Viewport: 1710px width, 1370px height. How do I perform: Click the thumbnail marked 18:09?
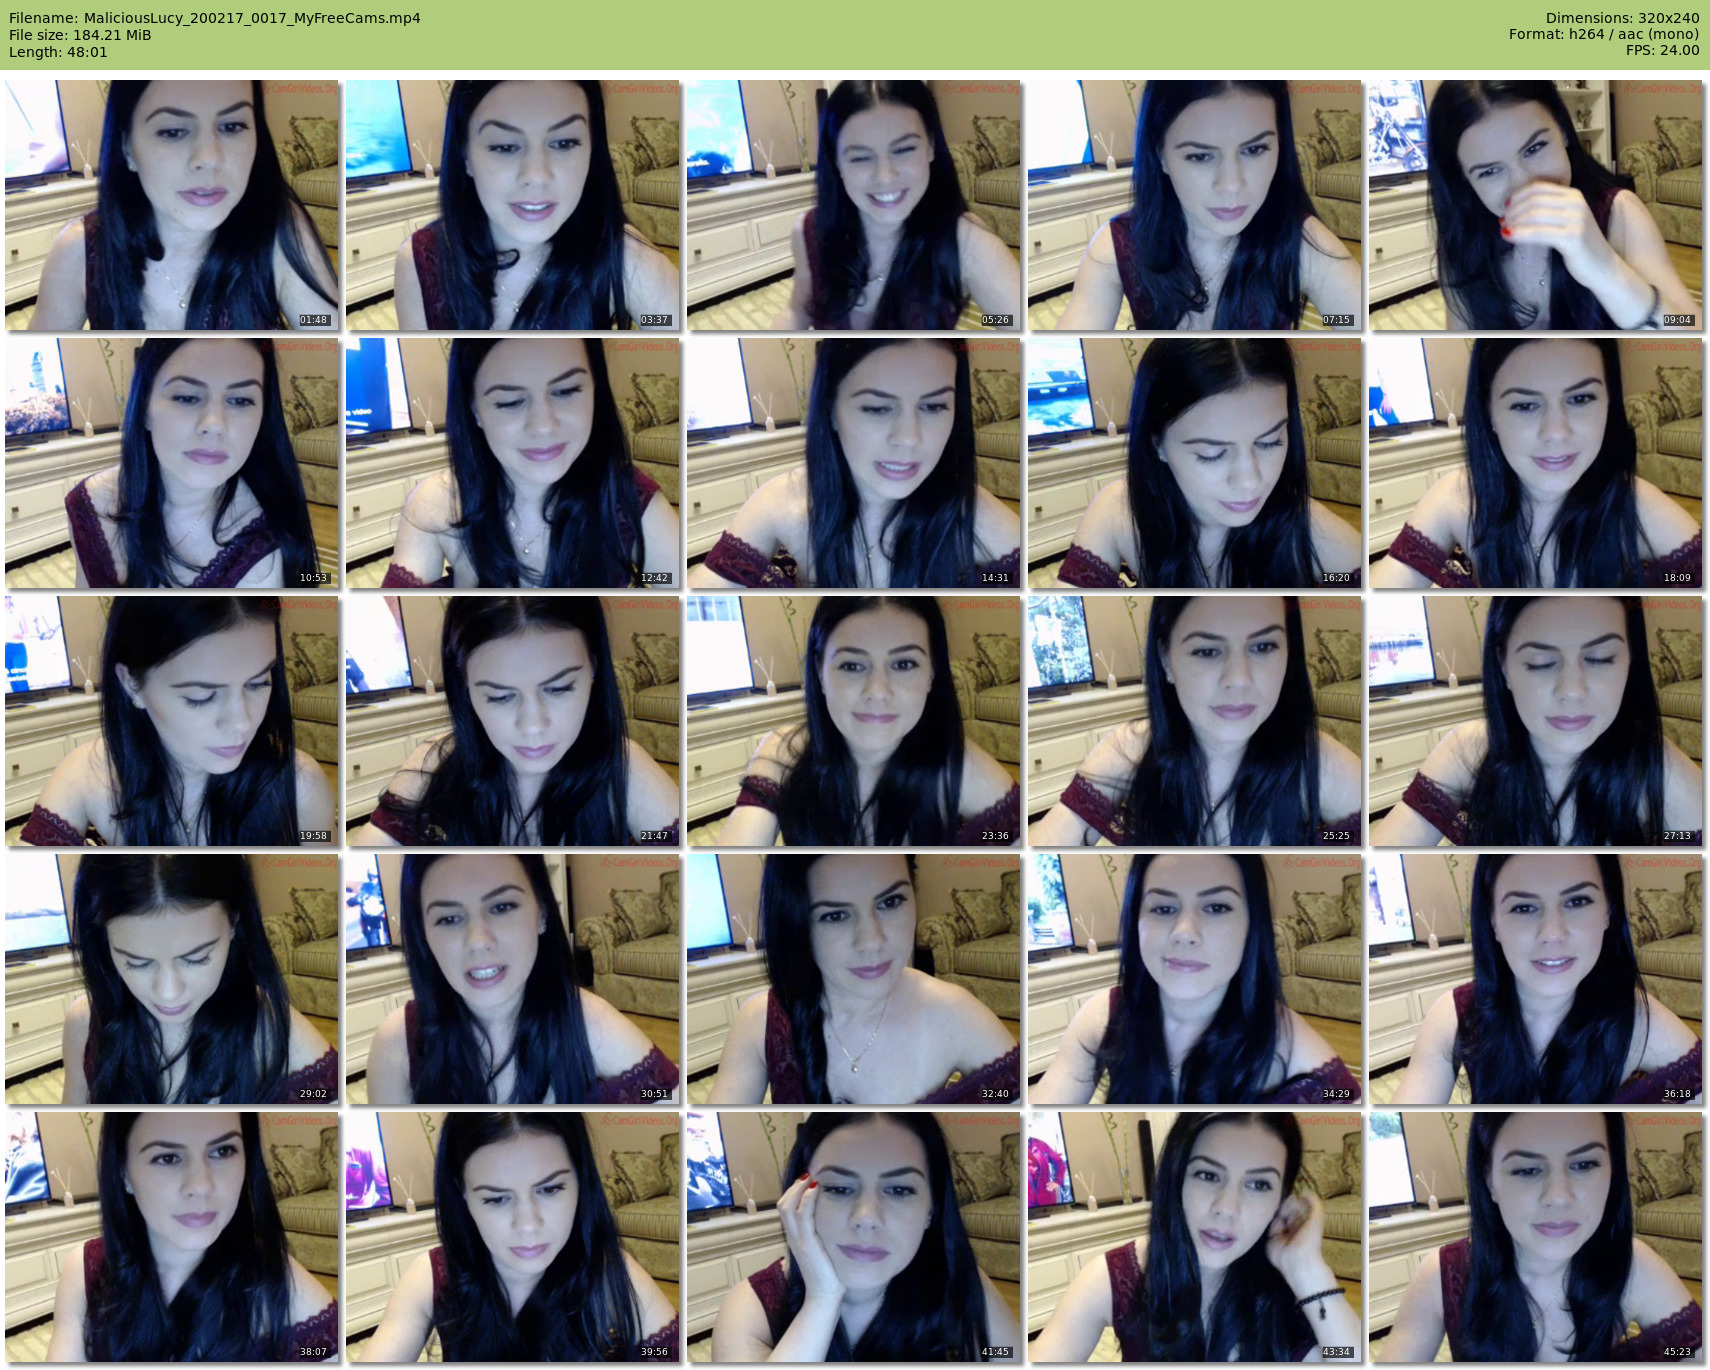point(1535,463)
